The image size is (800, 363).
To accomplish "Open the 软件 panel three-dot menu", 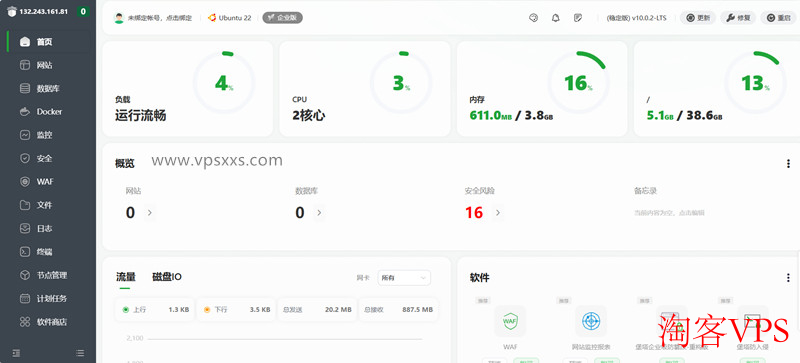I will tap(789, 278).
